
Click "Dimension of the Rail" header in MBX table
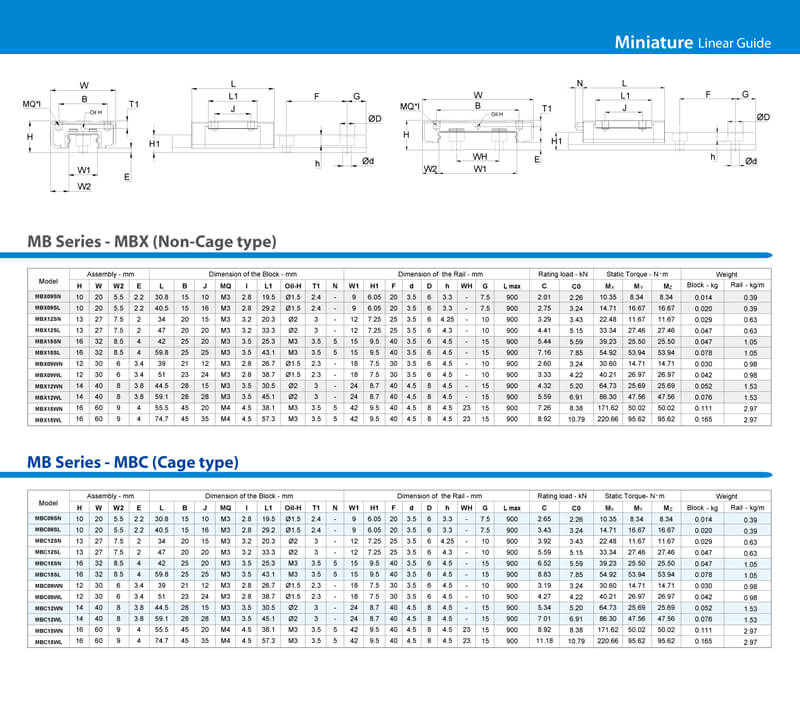440,273
